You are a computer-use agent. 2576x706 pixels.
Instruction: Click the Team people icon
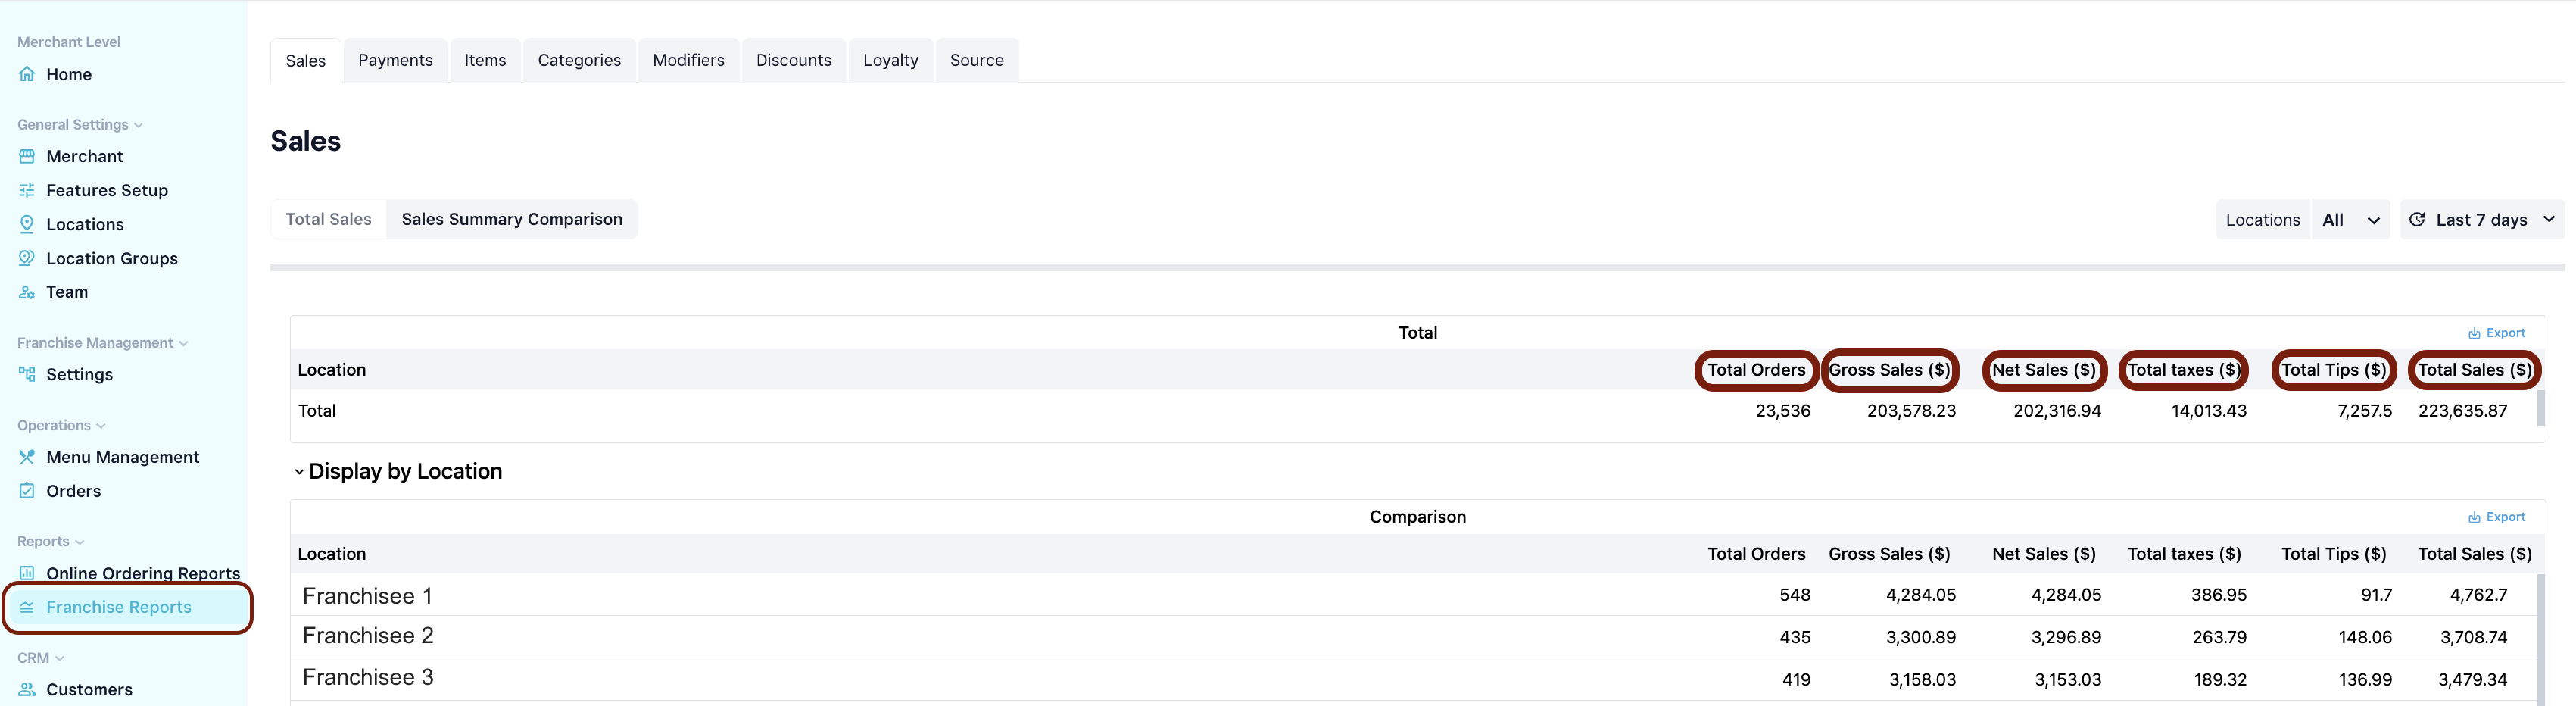[27, 292]
